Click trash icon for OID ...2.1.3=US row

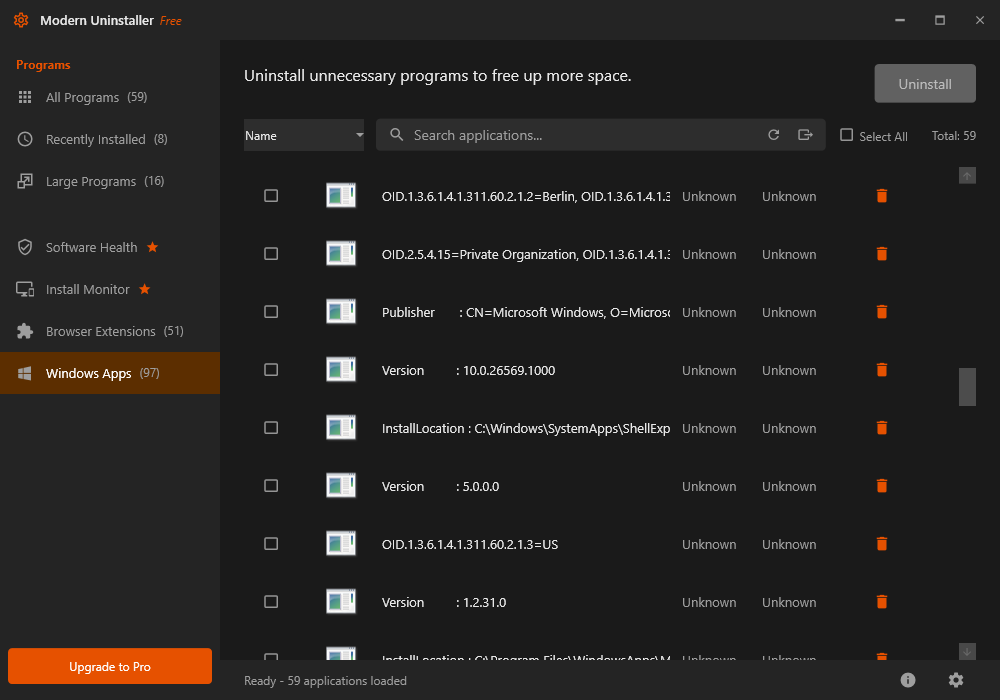(x=882, y=544)
